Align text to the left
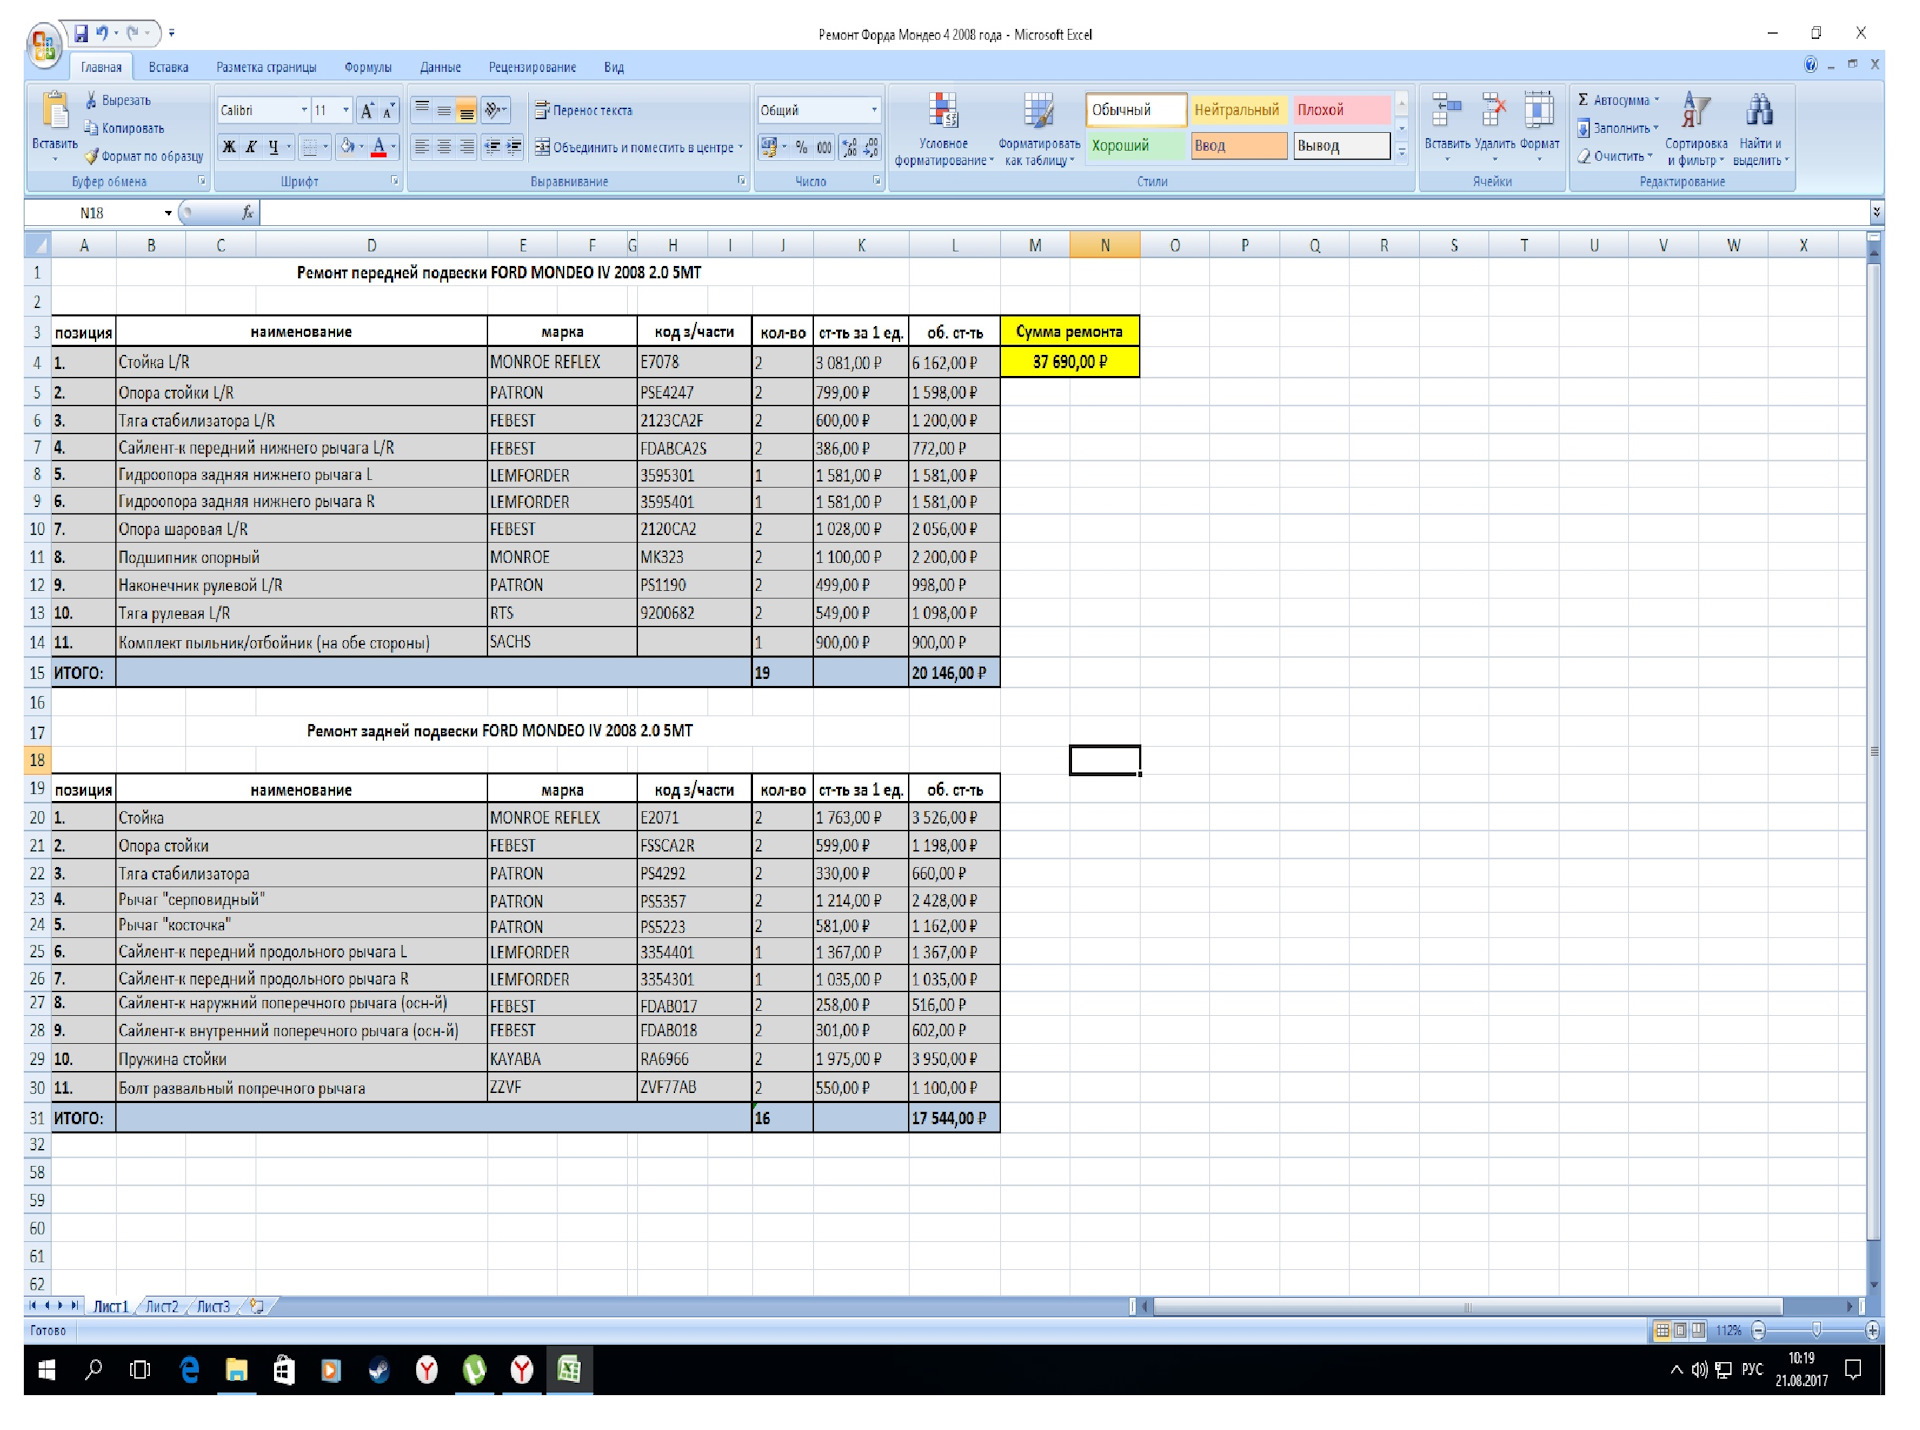The width and height of the screenshot is (1920, 1430). tap(422, 147)
